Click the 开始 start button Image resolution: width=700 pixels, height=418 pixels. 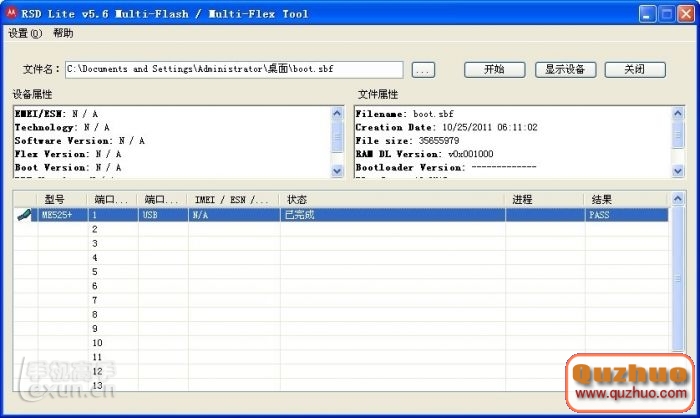coord(494,70)
